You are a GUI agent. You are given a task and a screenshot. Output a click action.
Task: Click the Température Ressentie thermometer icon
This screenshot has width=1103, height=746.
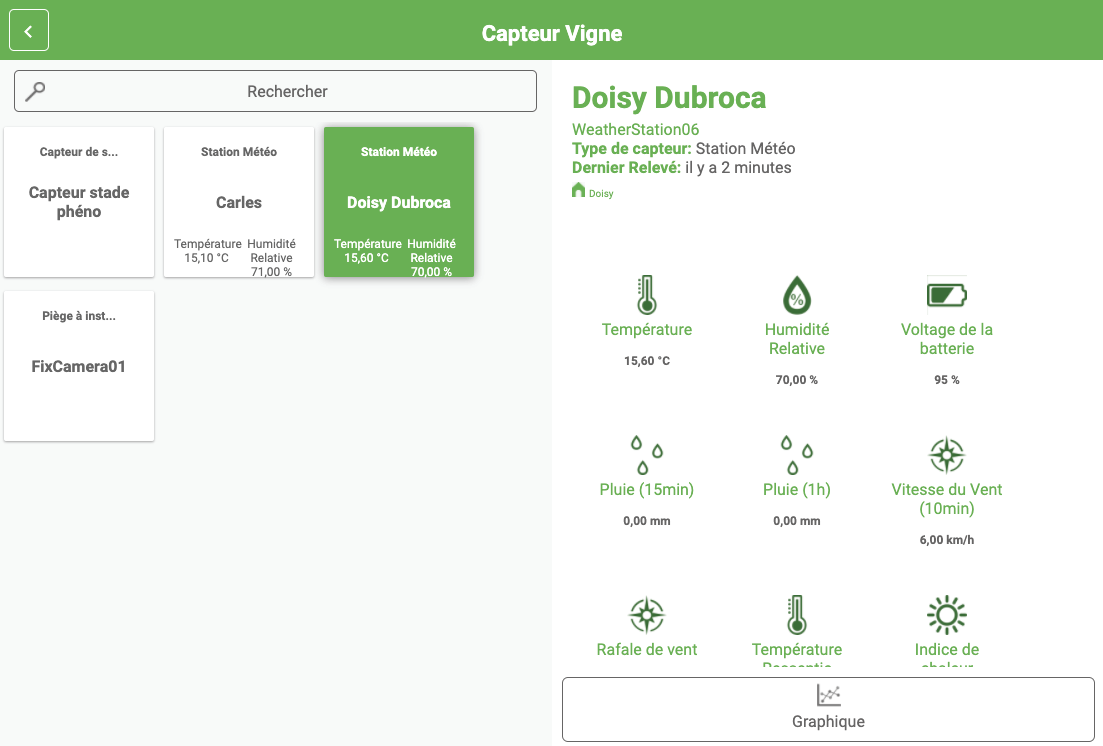coord(796,614)
